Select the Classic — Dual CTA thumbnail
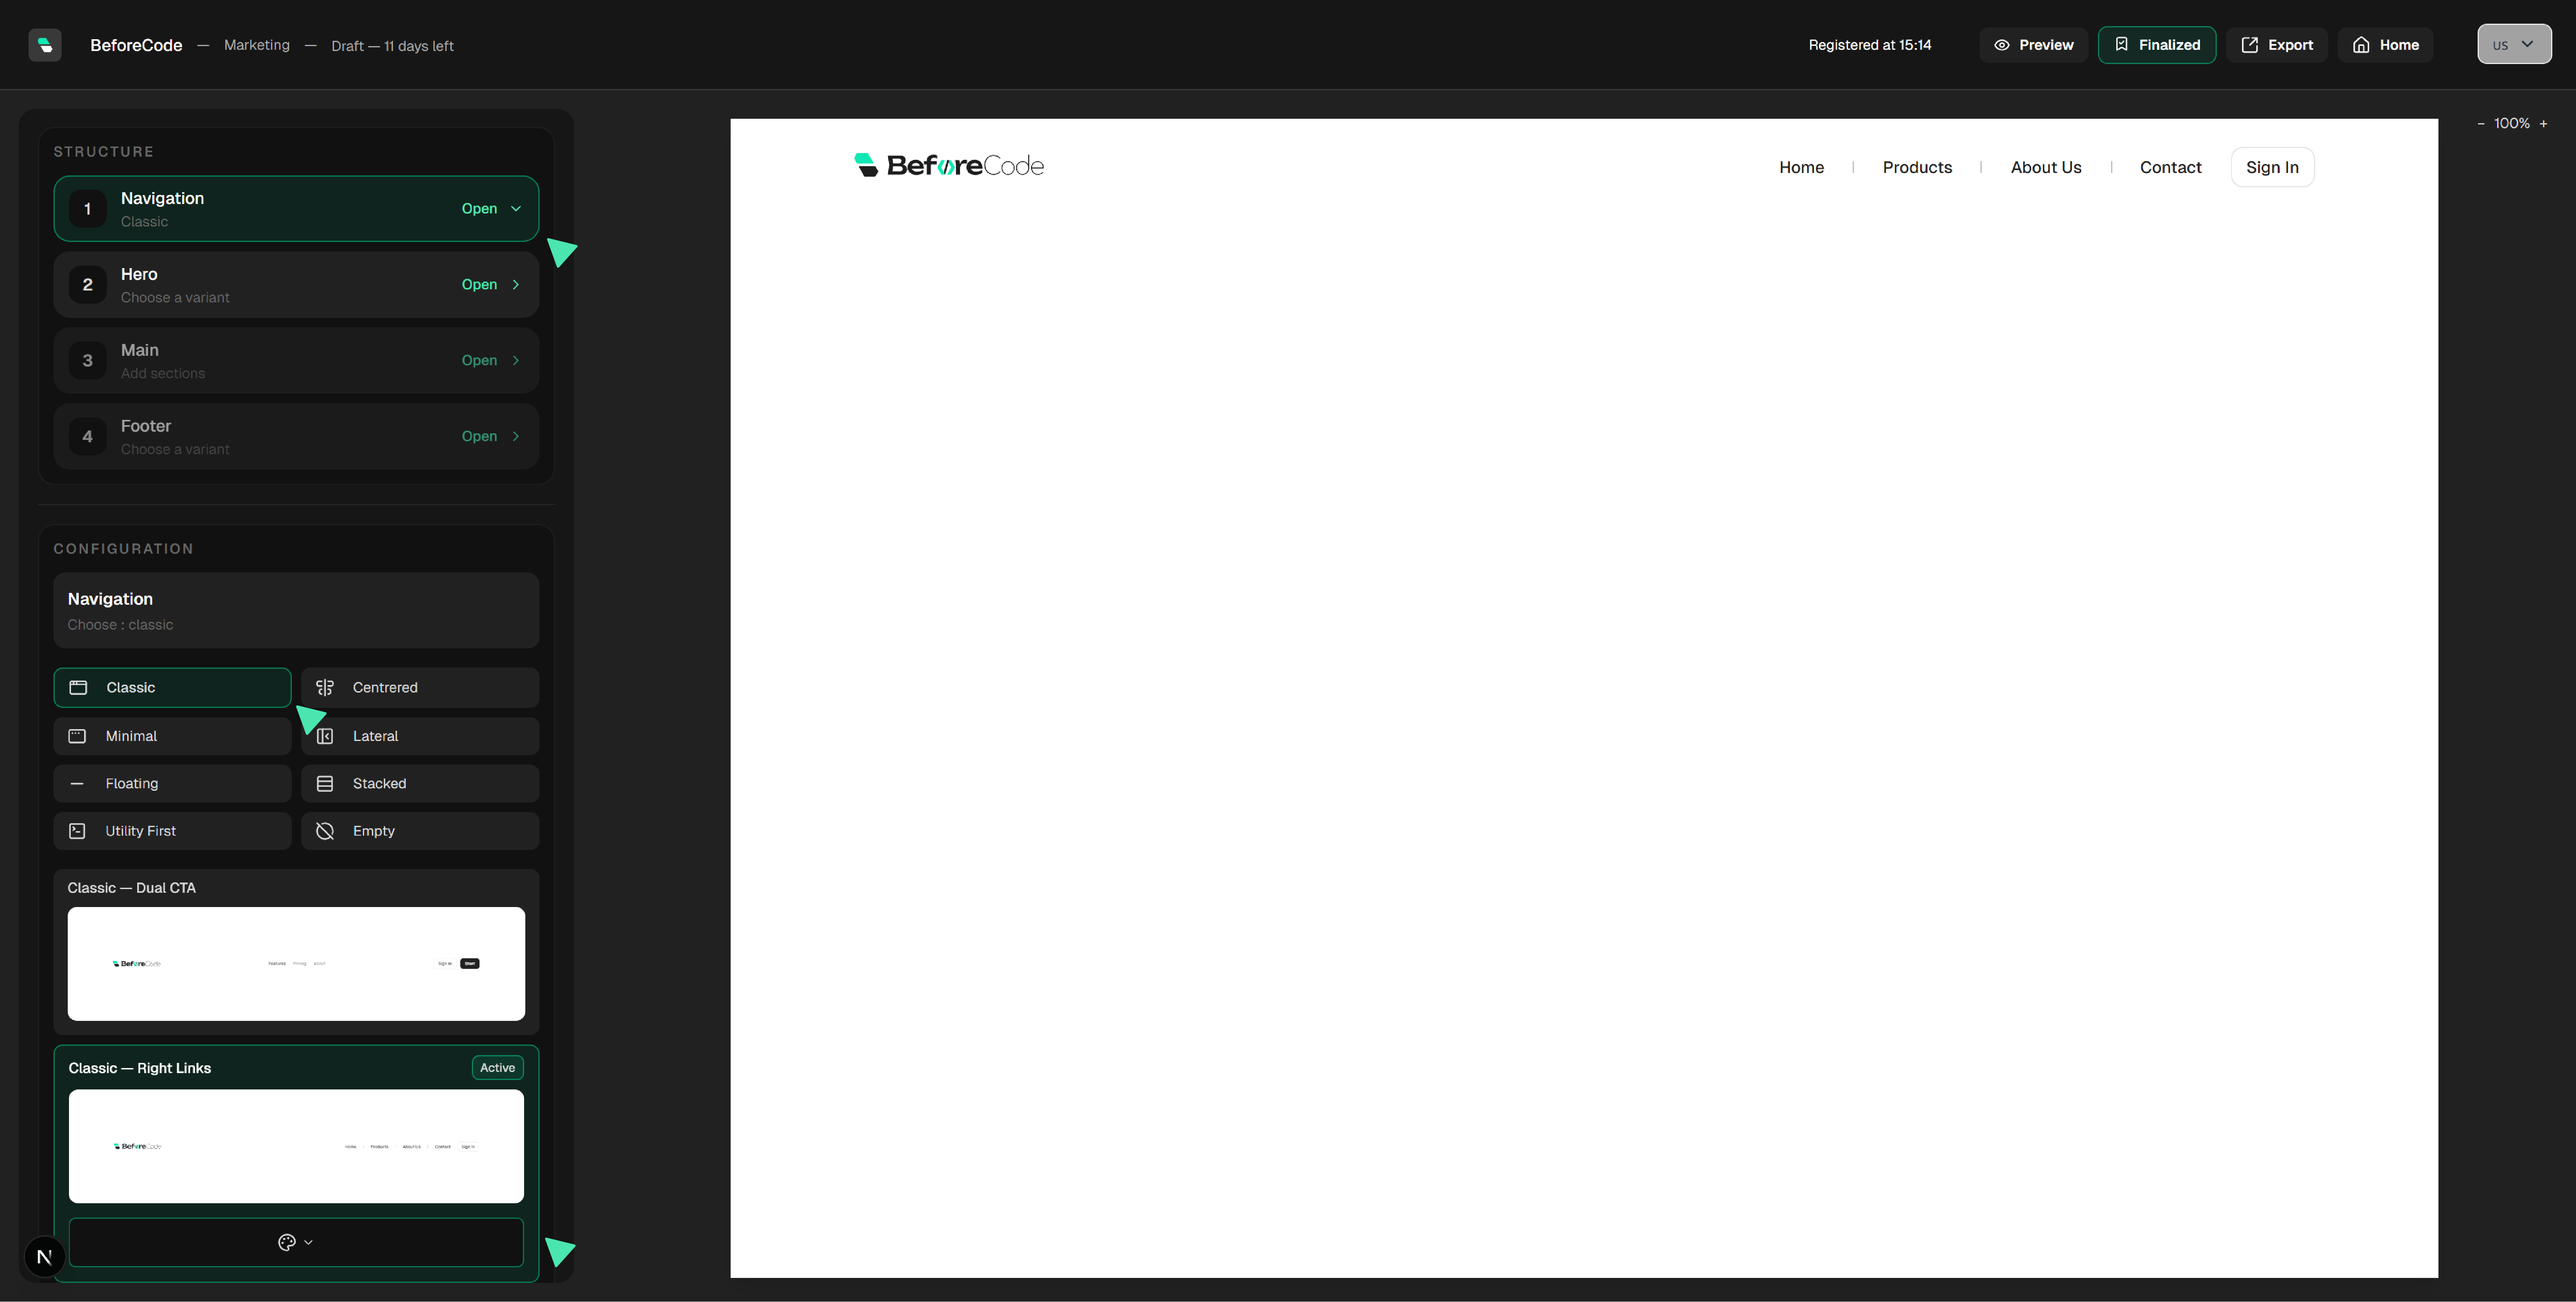 (x=296, y=964)
